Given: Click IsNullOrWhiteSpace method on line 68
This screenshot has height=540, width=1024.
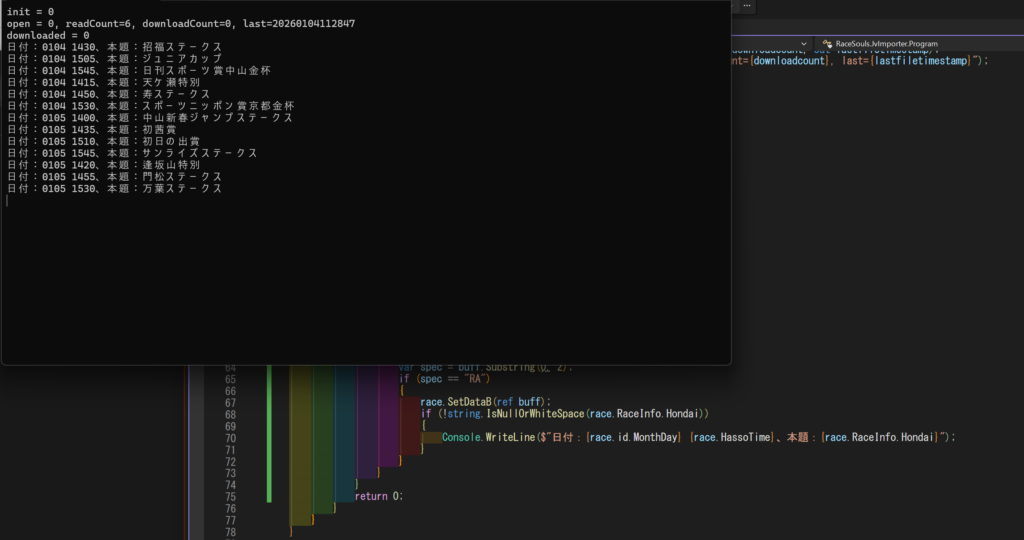Looking at the screenshot, I should click(x=532, y=414).
